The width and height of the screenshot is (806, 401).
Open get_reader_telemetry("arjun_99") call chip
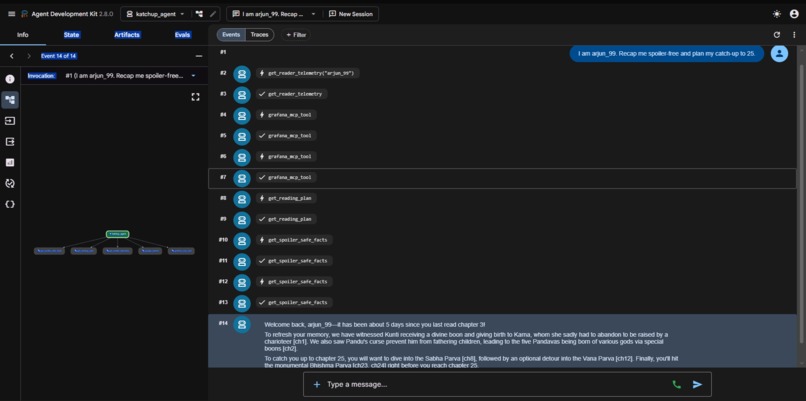tap(308, 73)
